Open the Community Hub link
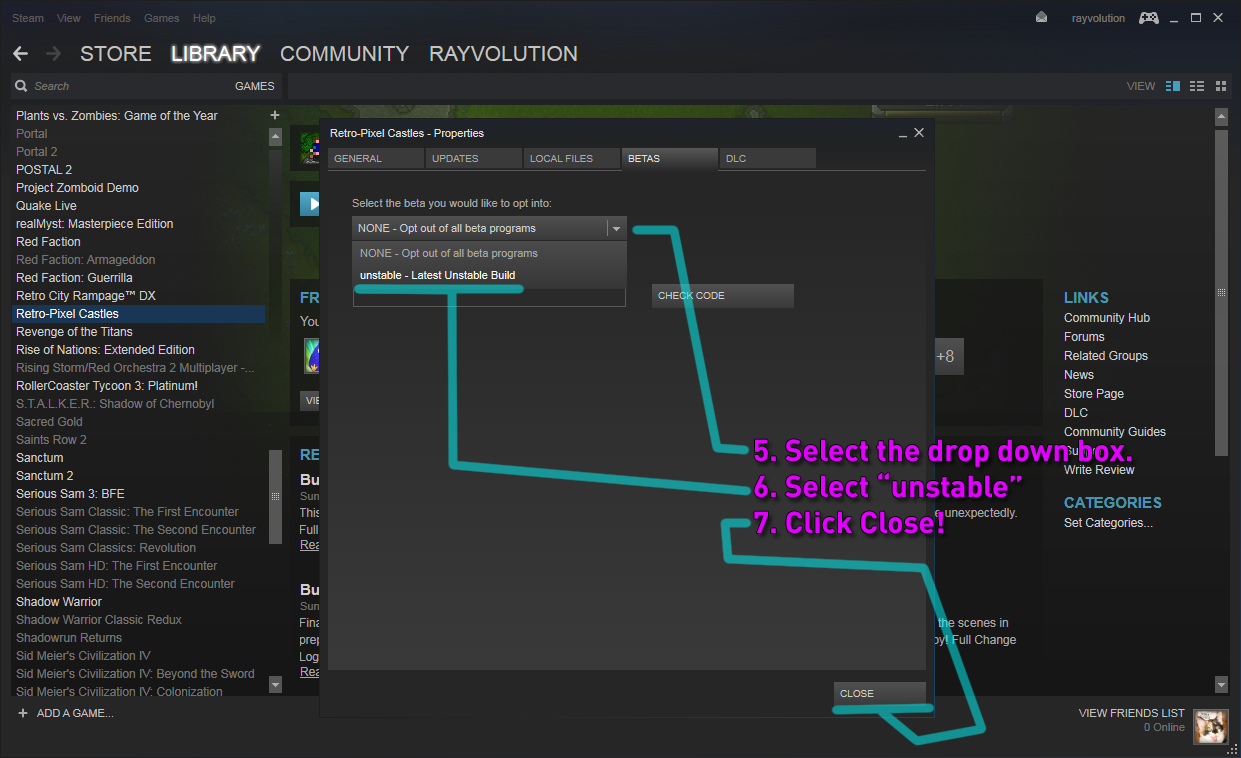This screenshot has width=1241, height=758. pos(1107,318)
